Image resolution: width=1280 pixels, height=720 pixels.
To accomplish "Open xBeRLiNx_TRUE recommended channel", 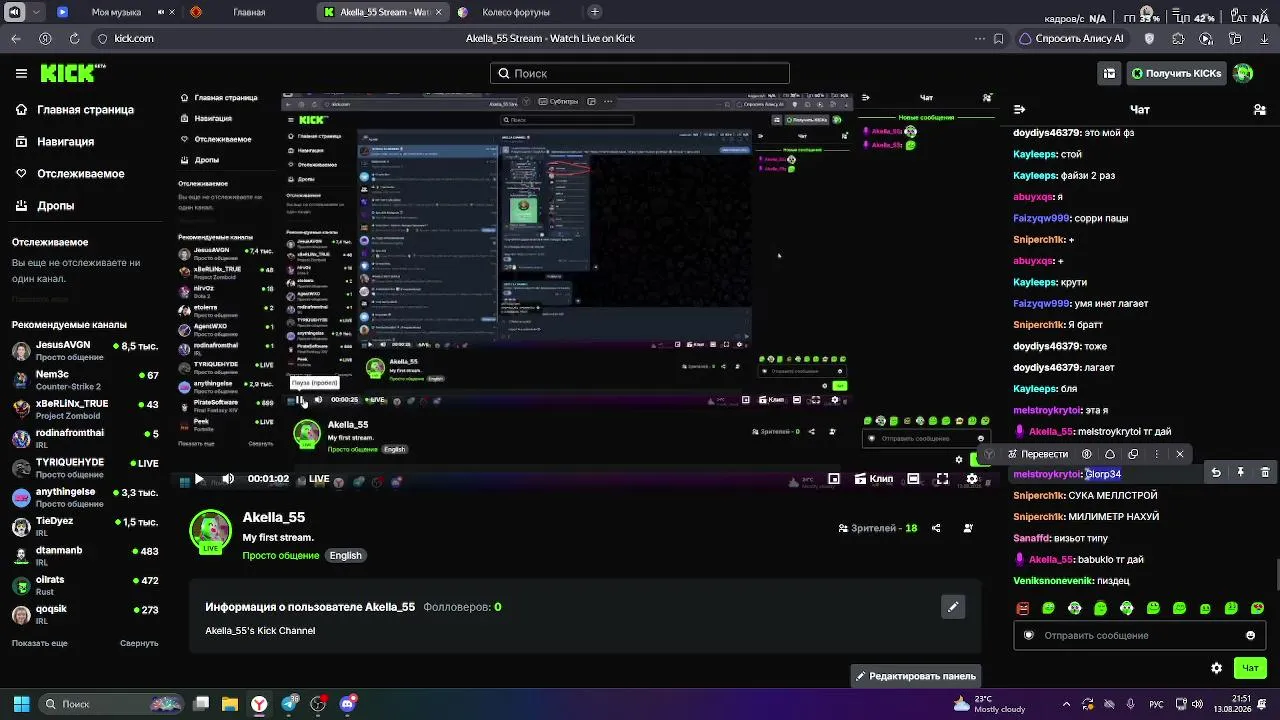I will (x=85, y=409).
